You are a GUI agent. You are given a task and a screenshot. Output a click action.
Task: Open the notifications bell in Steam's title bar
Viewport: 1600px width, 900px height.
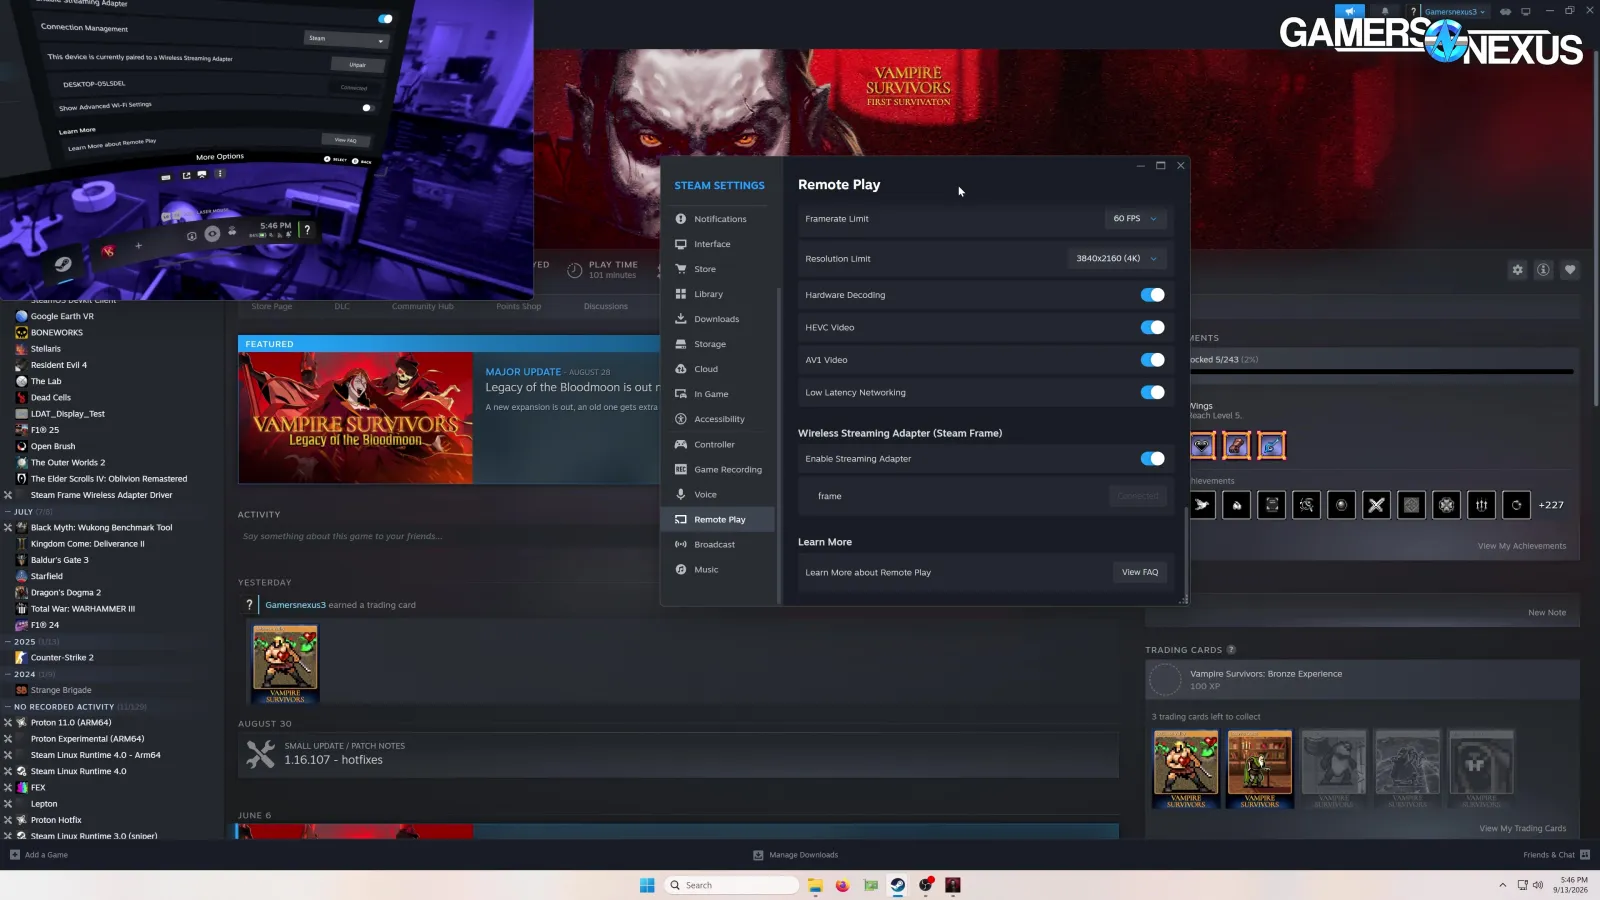[x=1385, y=11]
